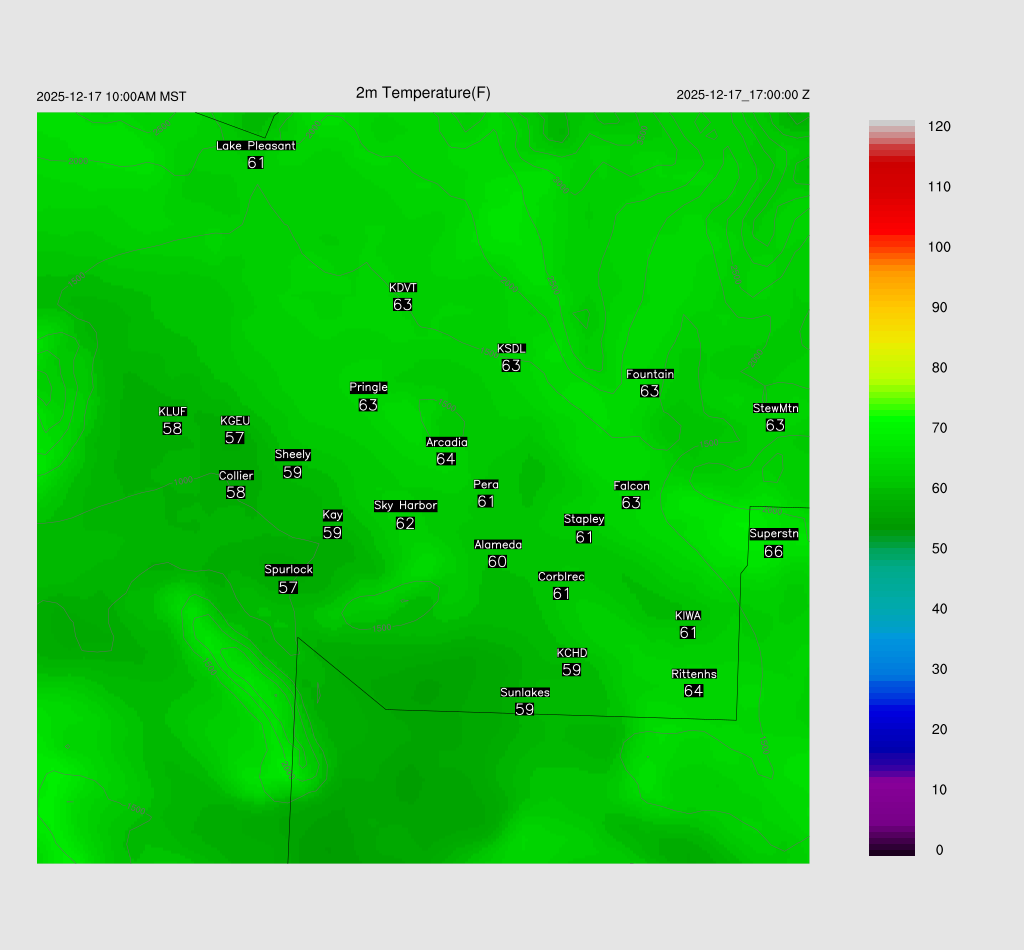This screenshot has height=950, width=1024.
Task: Click the 2m Temperature(F) map title
Action: (423, 93)
